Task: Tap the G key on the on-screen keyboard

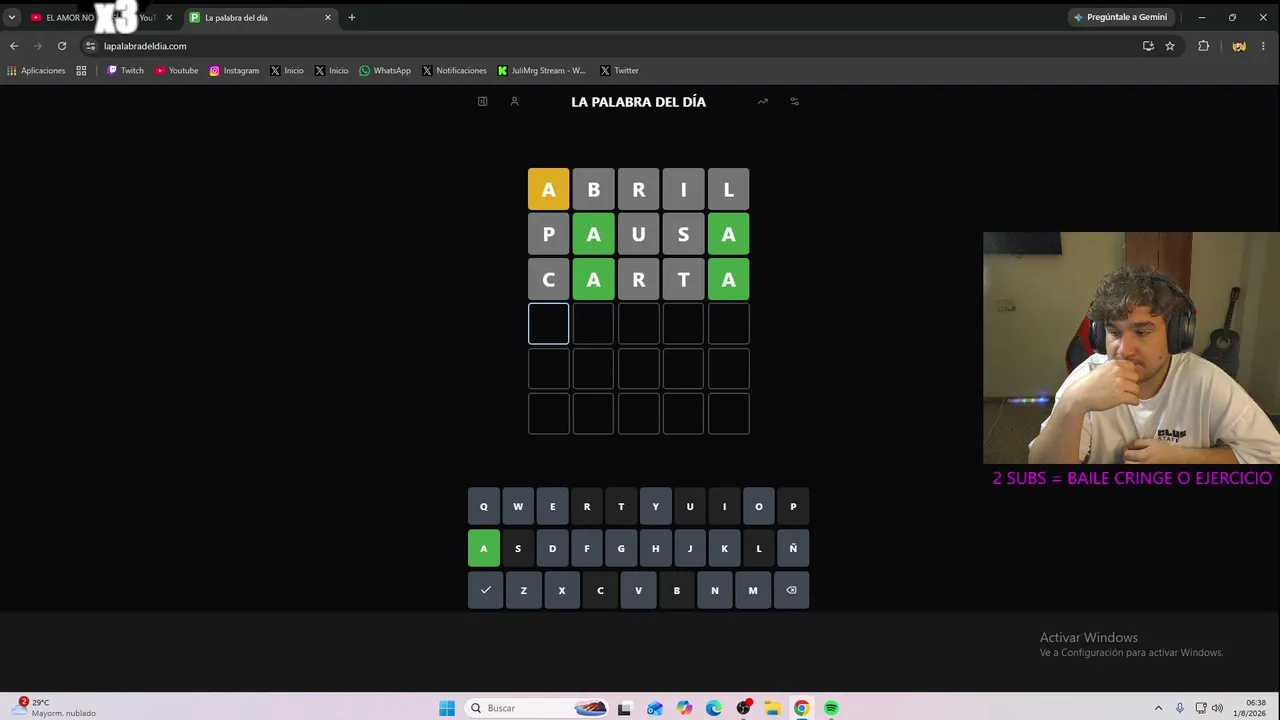Action: click(621, 548)
